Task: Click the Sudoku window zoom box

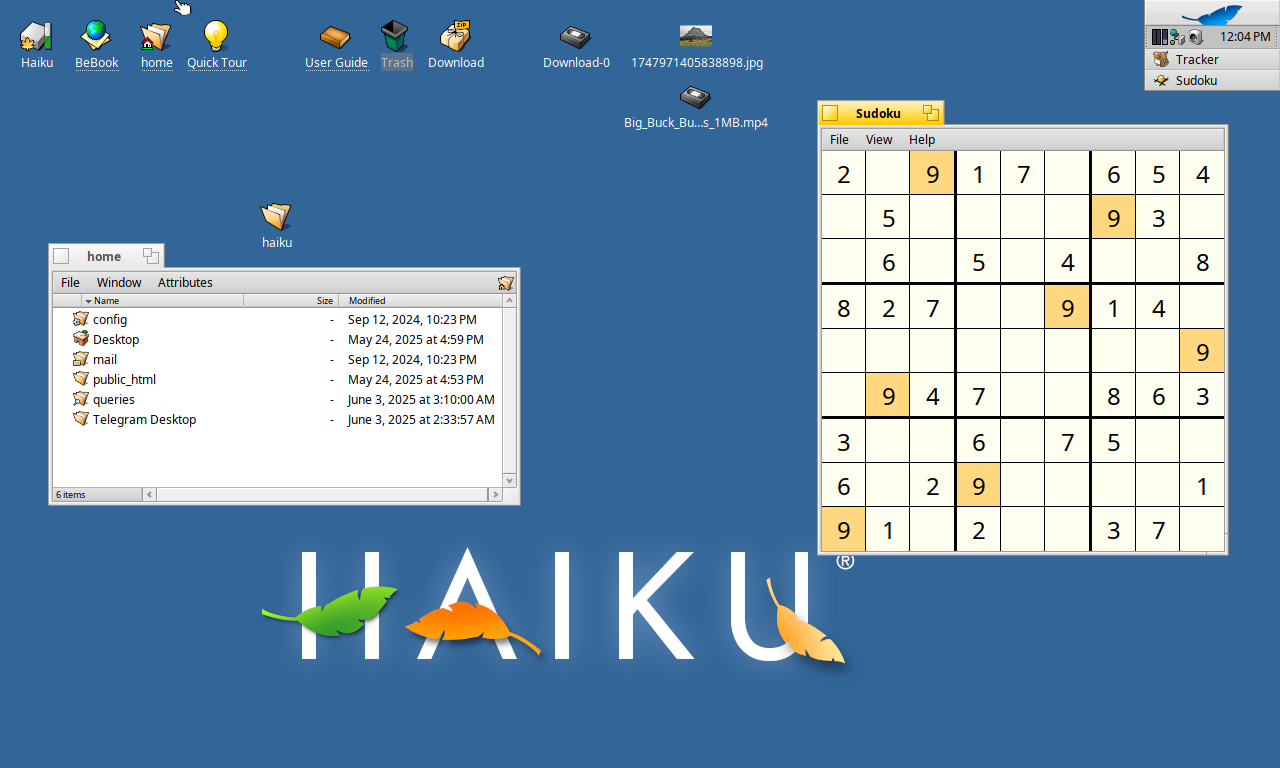Action: [x=930, y=113]
